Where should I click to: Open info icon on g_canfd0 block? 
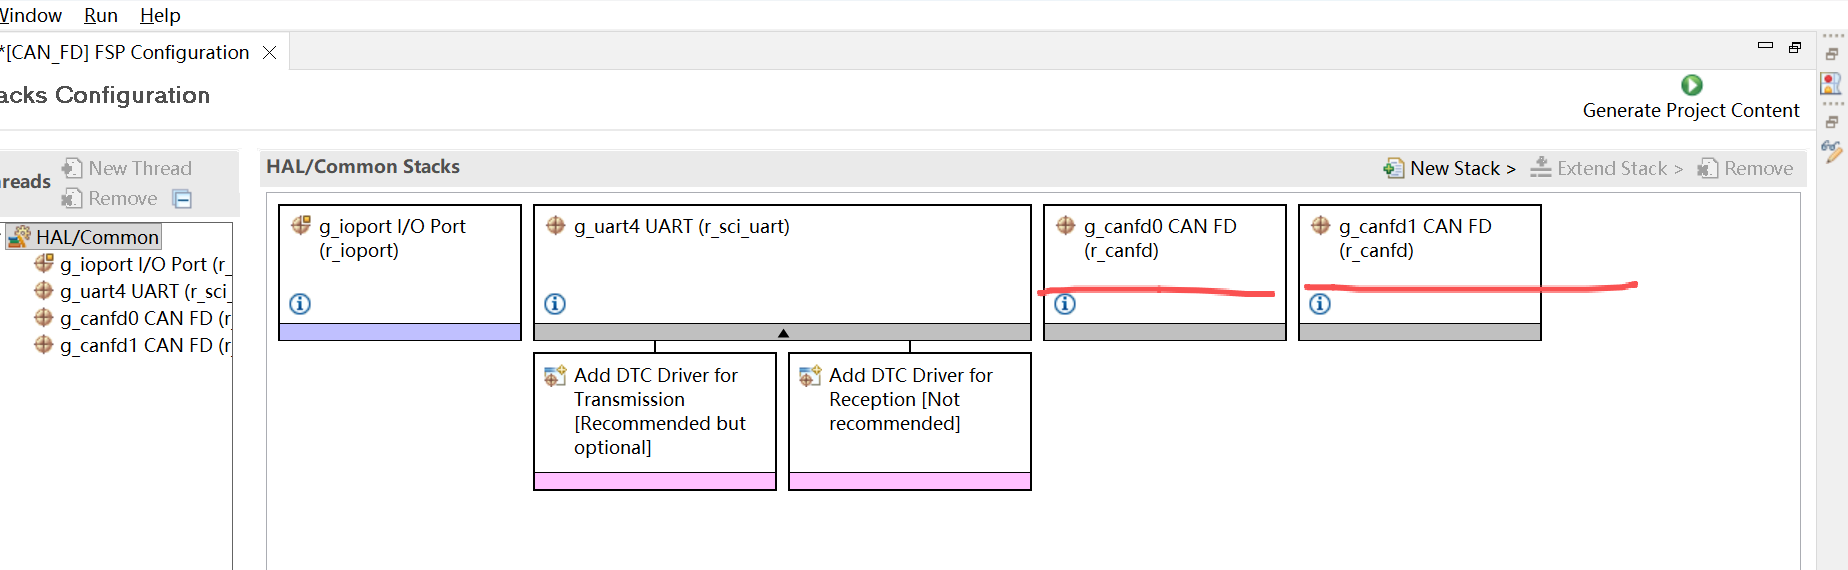click(x=1065, y=304)
